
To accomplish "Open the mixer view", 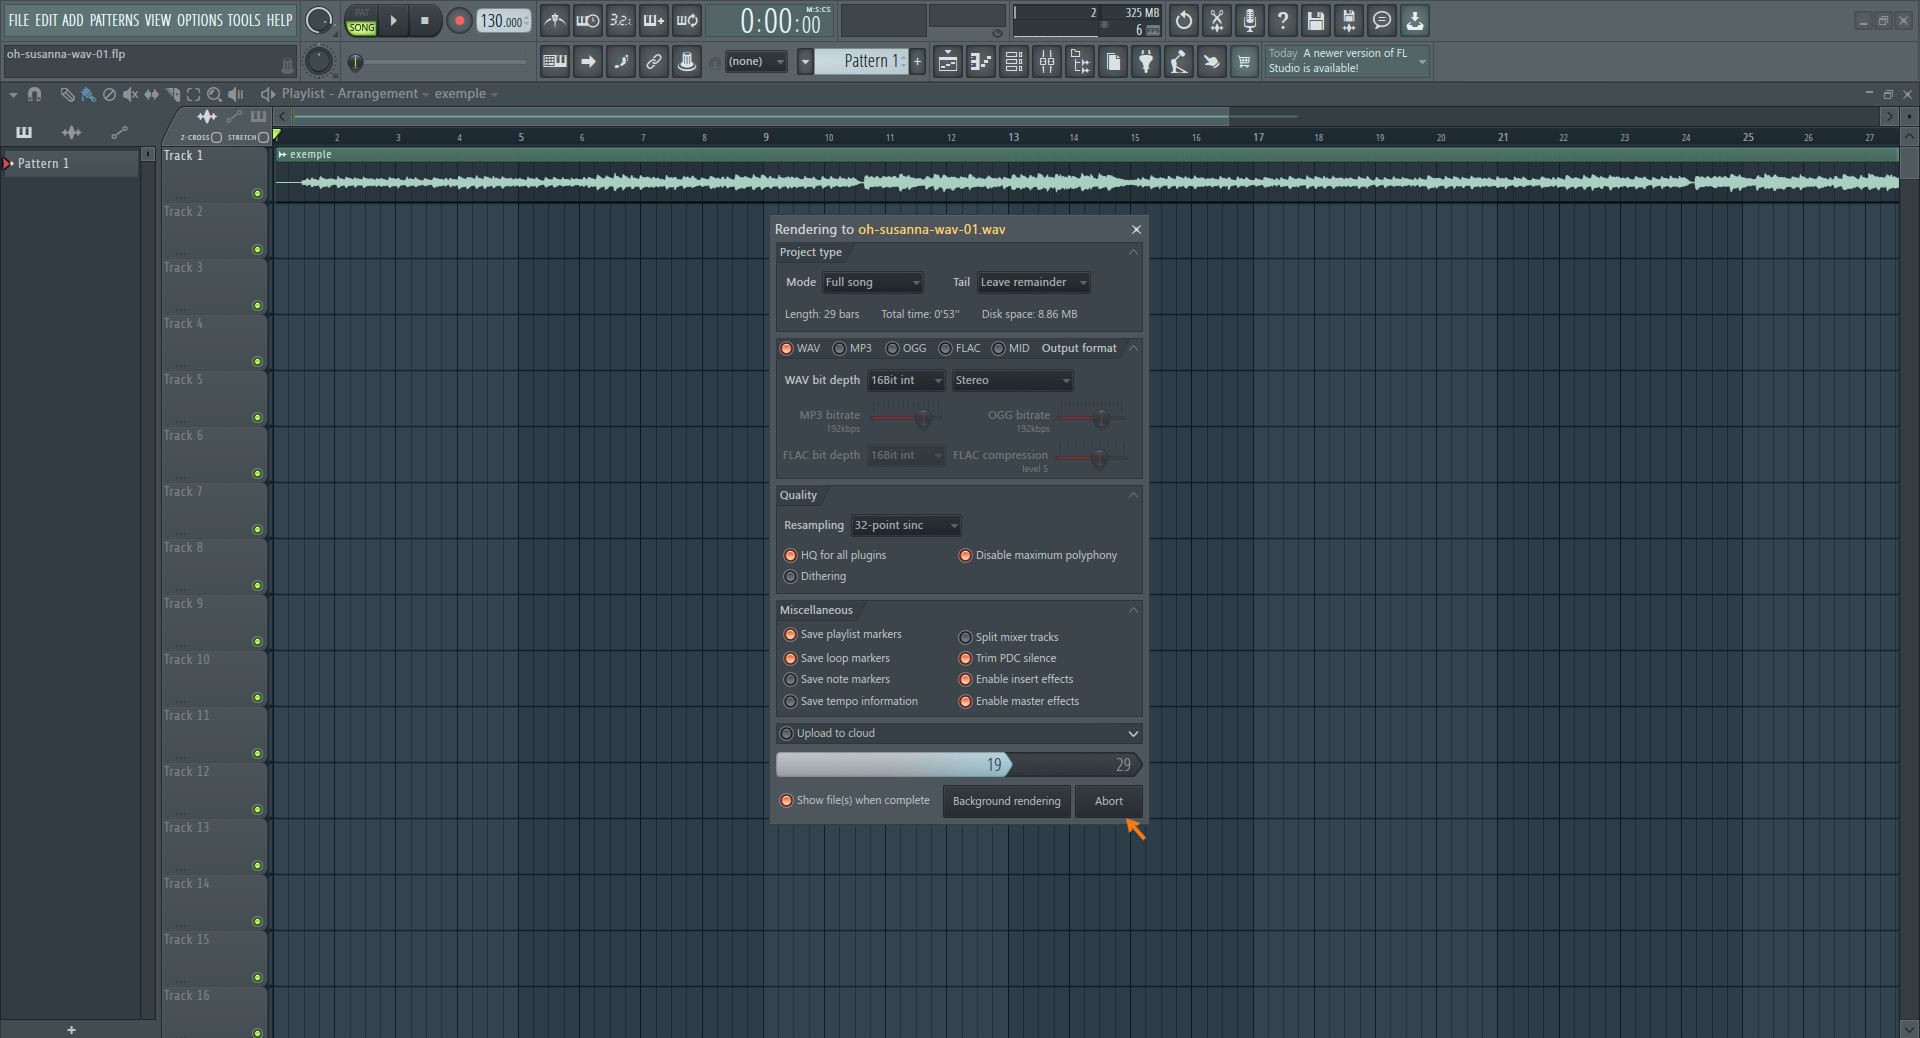I will 1047,62.
